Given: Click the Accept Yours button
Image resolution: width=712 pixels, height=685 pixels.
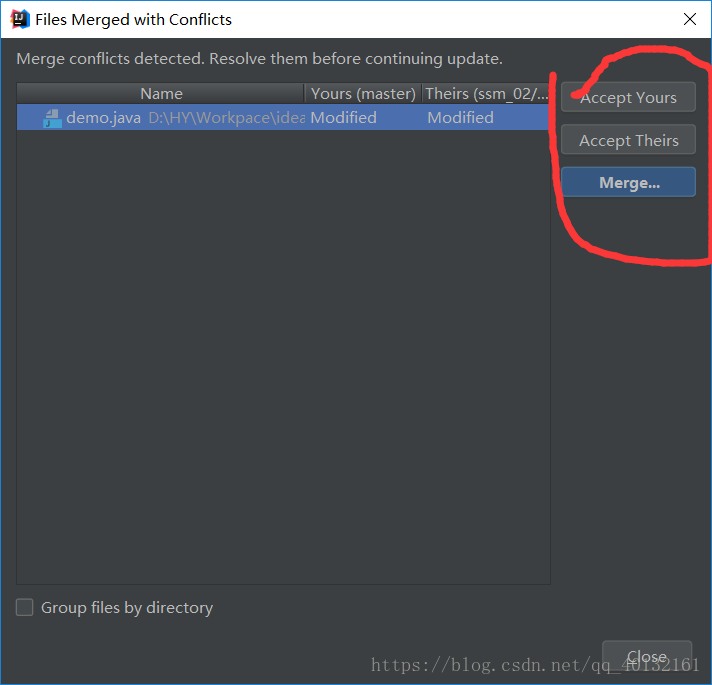Looking at the screenshot, I should (628, 97).
